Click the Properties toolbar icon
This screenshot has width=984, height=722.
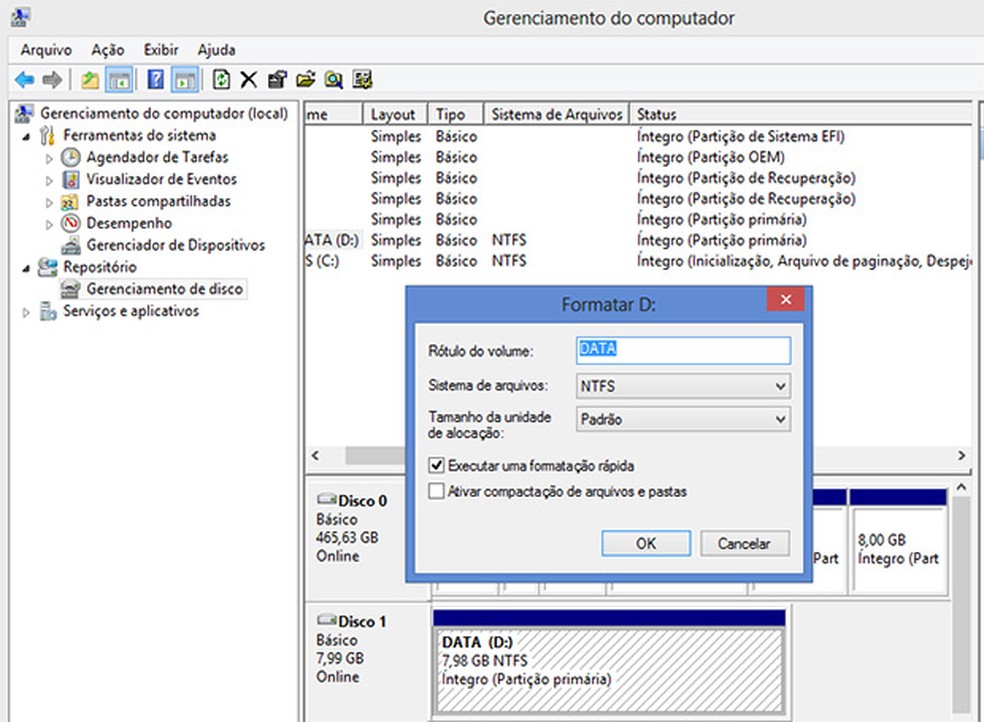click(277, 80)
